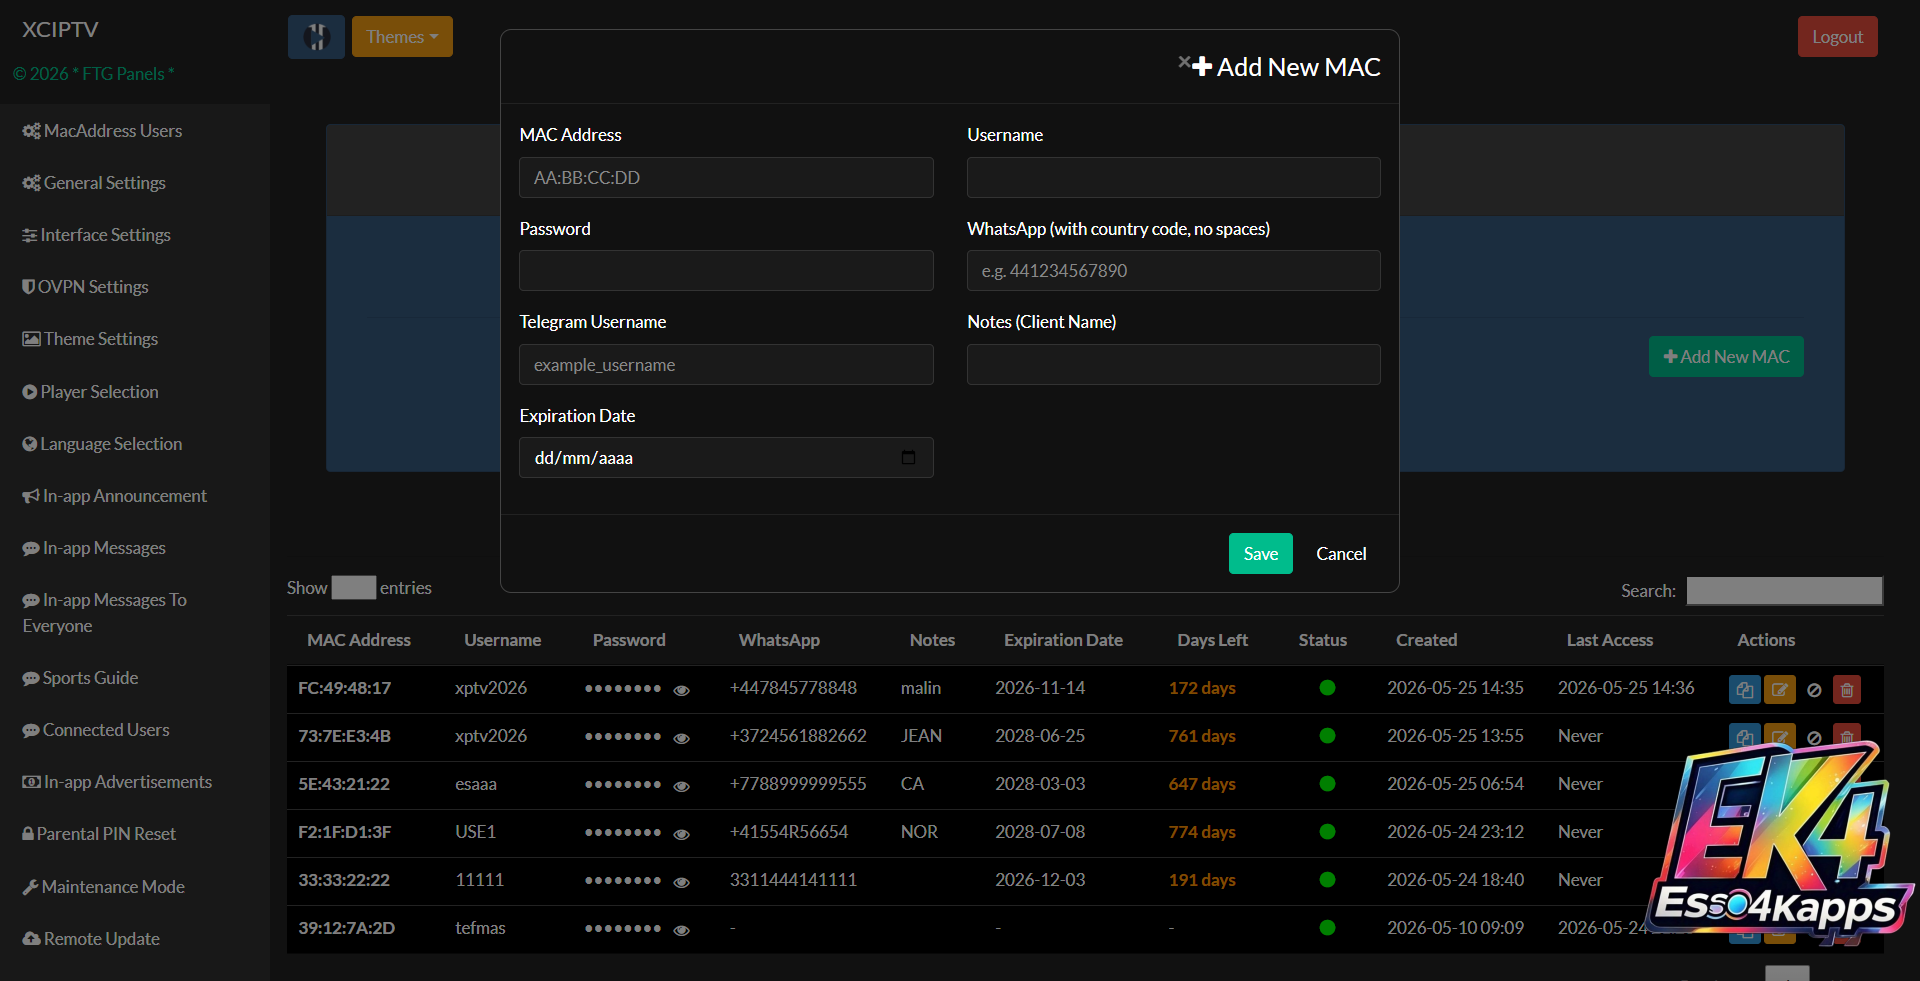The width and height of the screenshot is (1920, 981).
Task: Click WhatsApp number +3724561882662
Action: [798, 736]
